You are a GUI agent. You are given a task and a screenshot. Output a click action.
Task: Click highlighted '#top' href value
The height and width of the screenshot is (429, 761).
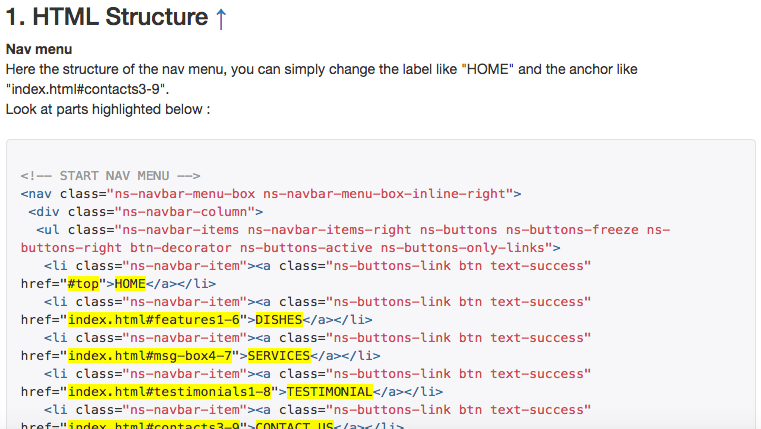coord(83,283)
